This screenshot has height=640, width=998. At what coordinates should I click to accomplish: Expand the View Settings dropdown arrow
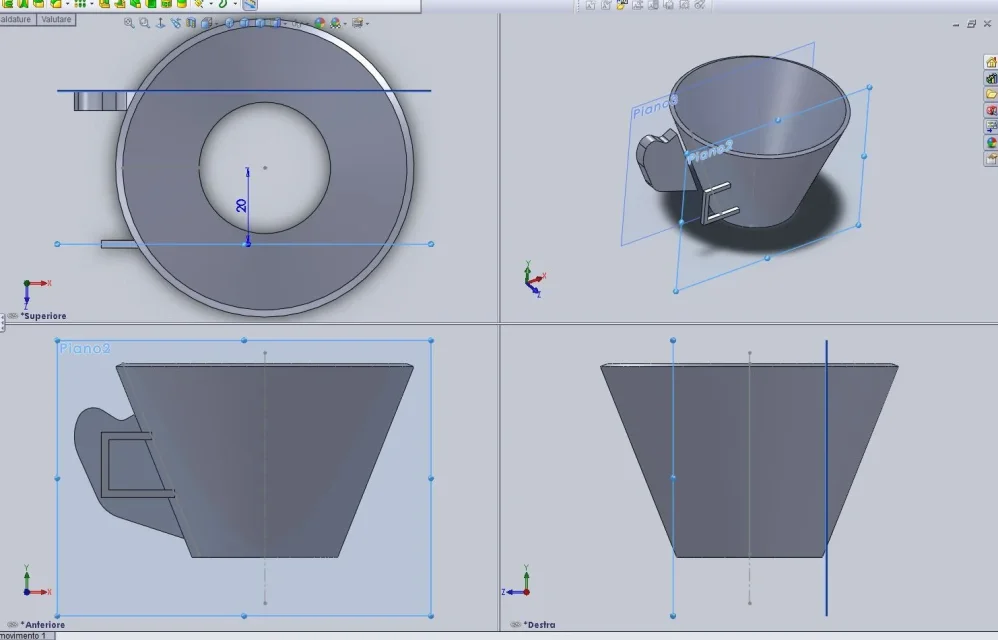pos(367,24)
